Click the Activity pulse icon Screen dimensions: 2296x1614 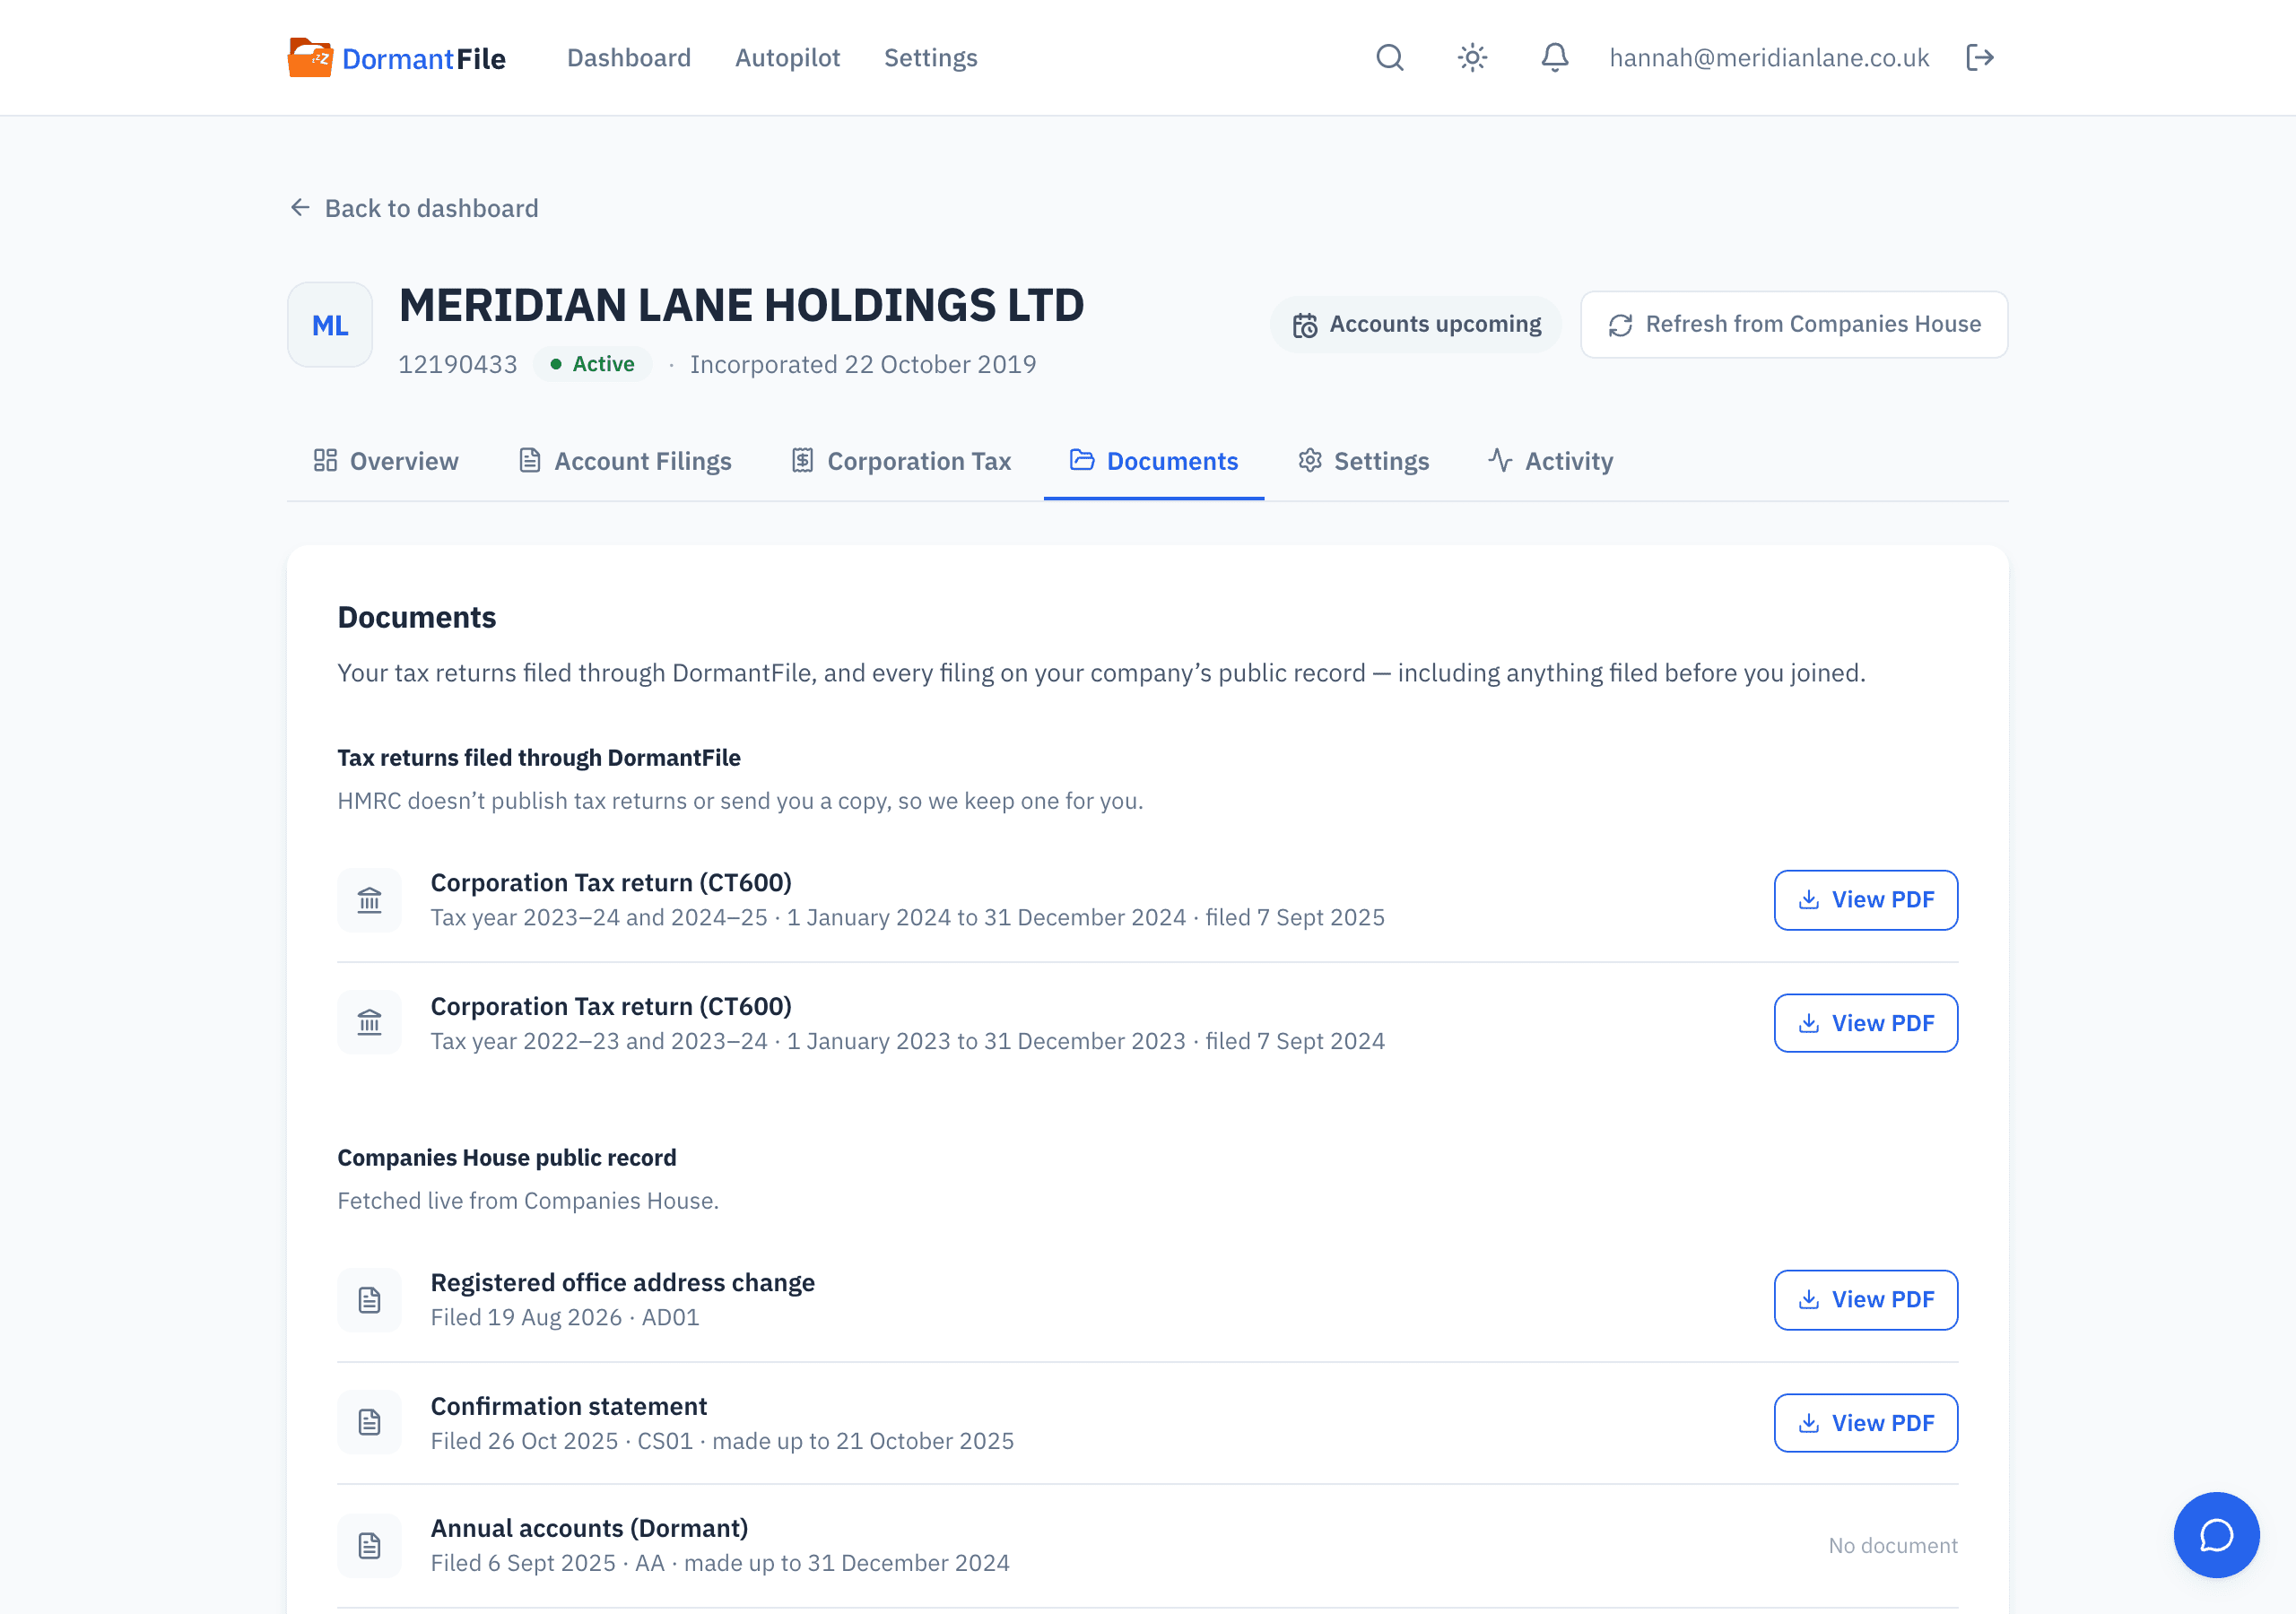(x=1500, y=460)
